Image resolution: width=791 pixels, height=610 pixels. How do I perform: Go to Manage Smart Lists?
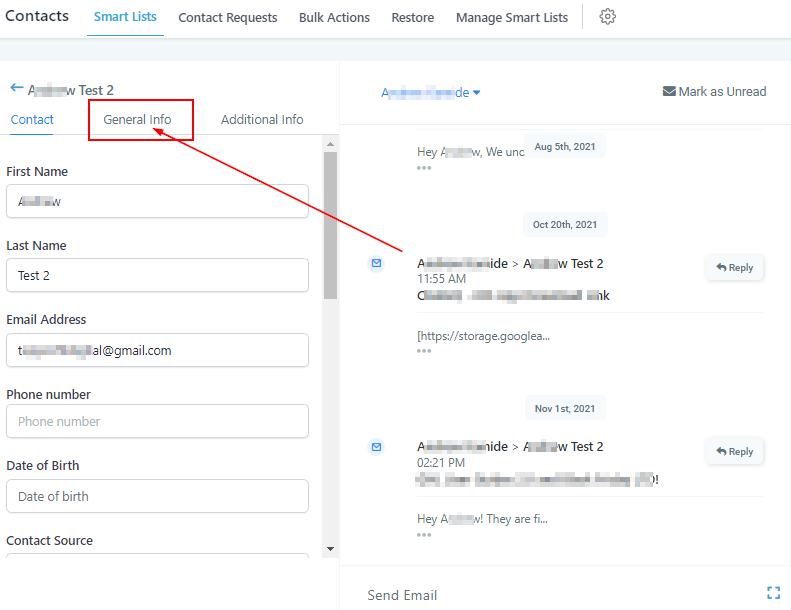[511, 17]
